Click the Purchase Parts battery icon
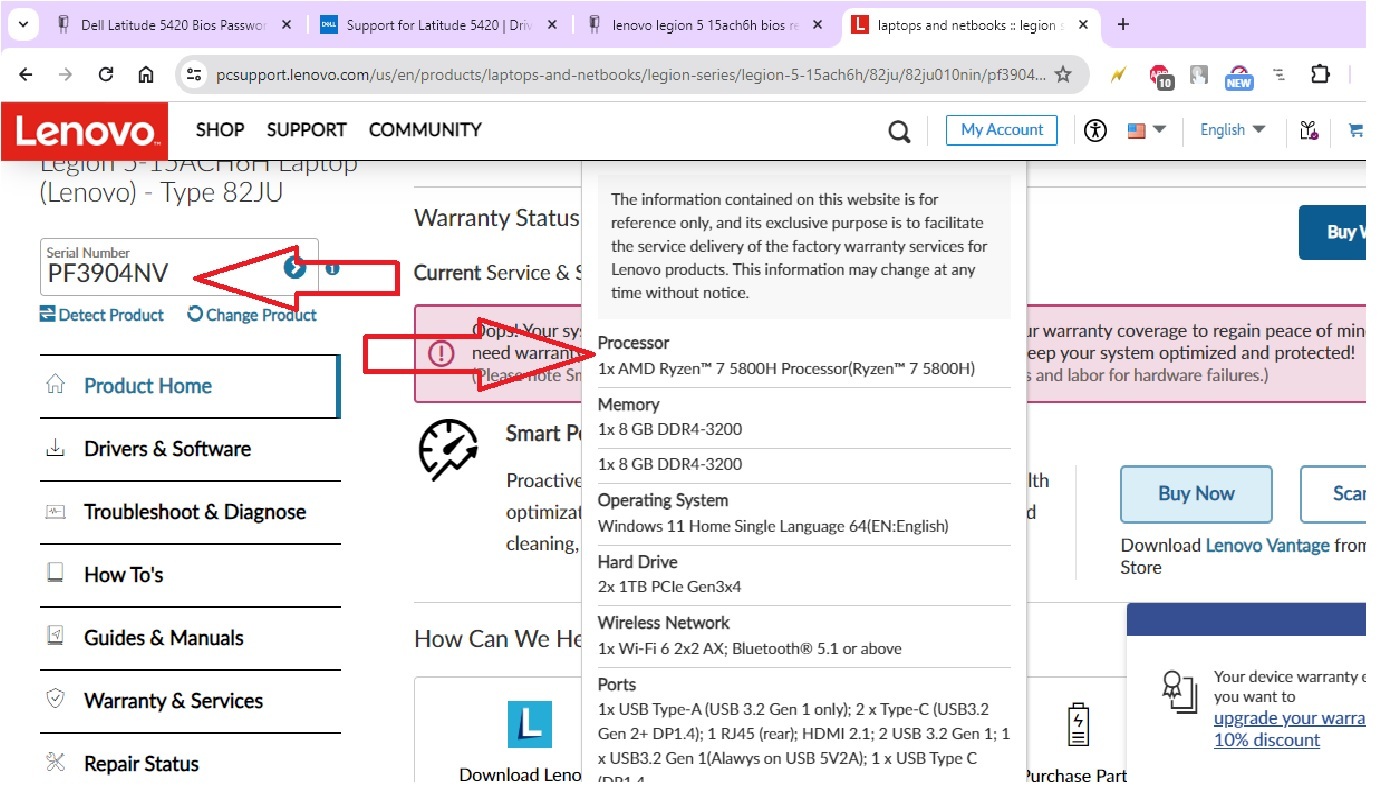 click(1078, 725)
